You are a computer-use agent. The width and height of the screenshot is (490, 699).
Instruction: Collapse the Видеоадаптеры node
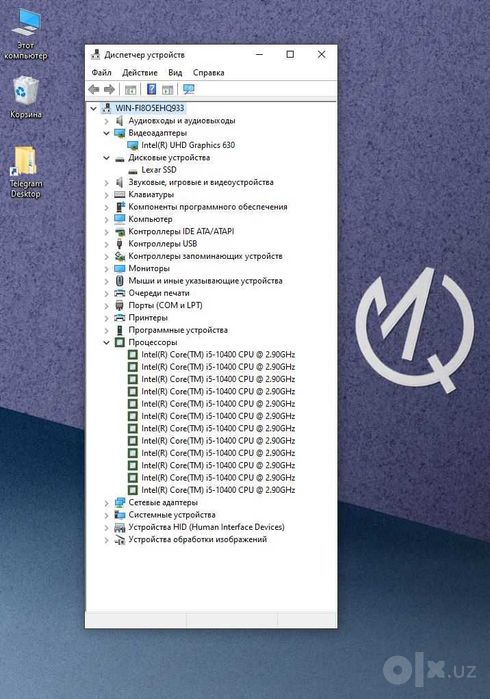point(106,133)
